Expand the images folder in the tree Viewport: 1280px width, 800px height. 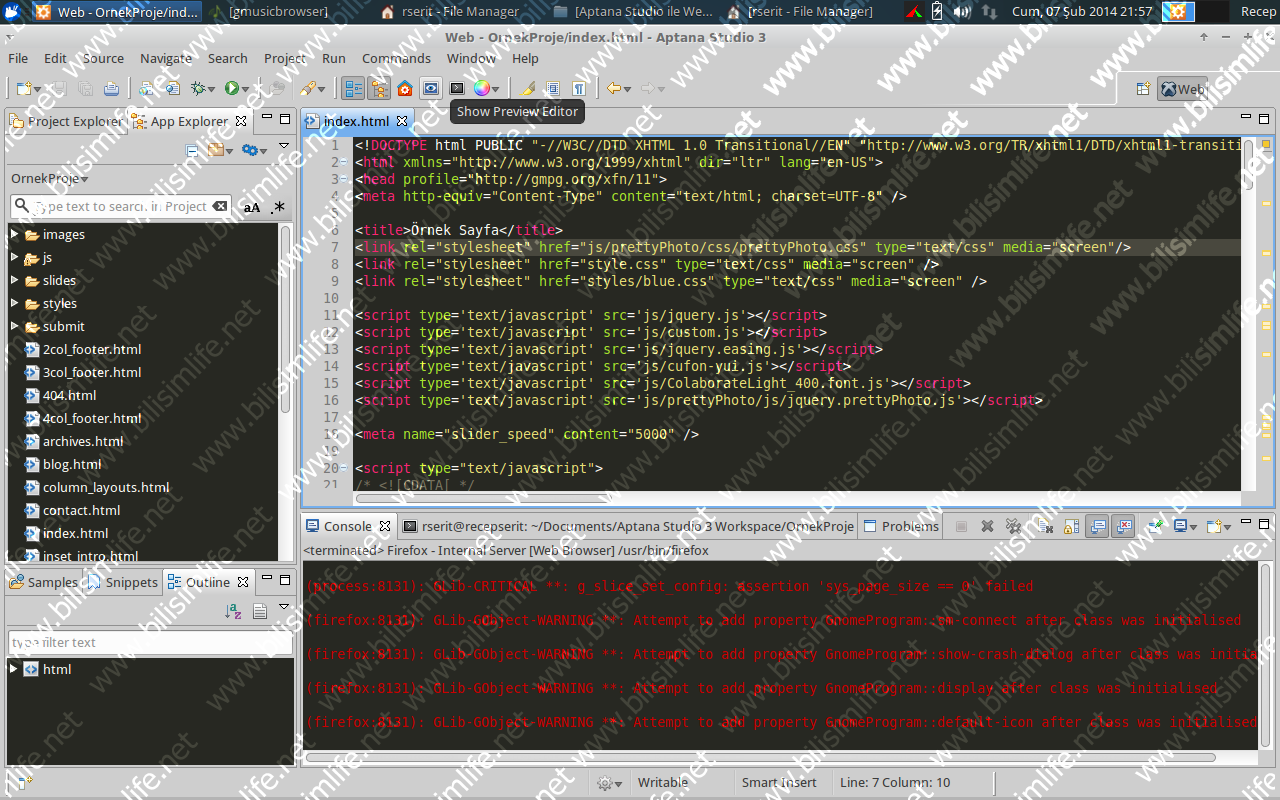pyautogui.click(x=15, y=235)
